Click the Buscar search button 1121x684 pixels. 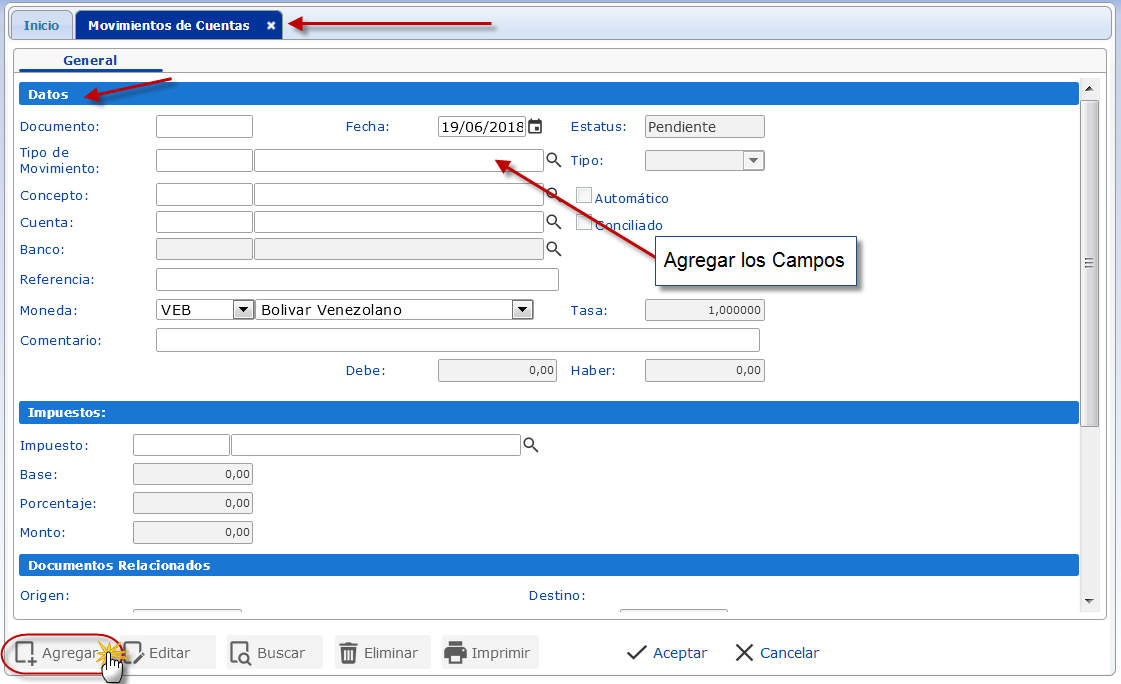point(269,653)
